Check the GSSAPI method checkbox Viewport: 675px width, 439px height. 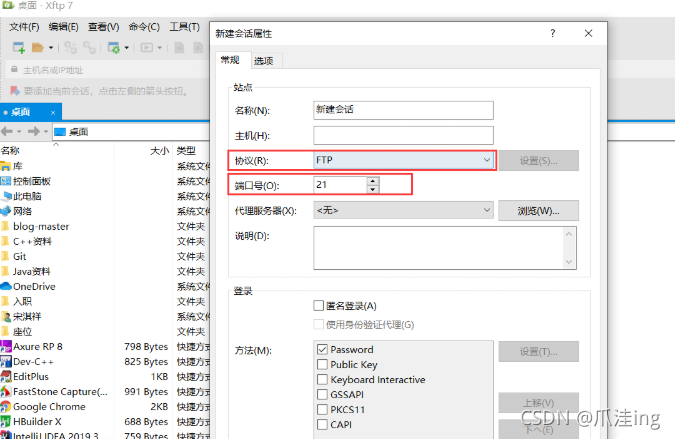pyautogui.click(x=322, y=394)
